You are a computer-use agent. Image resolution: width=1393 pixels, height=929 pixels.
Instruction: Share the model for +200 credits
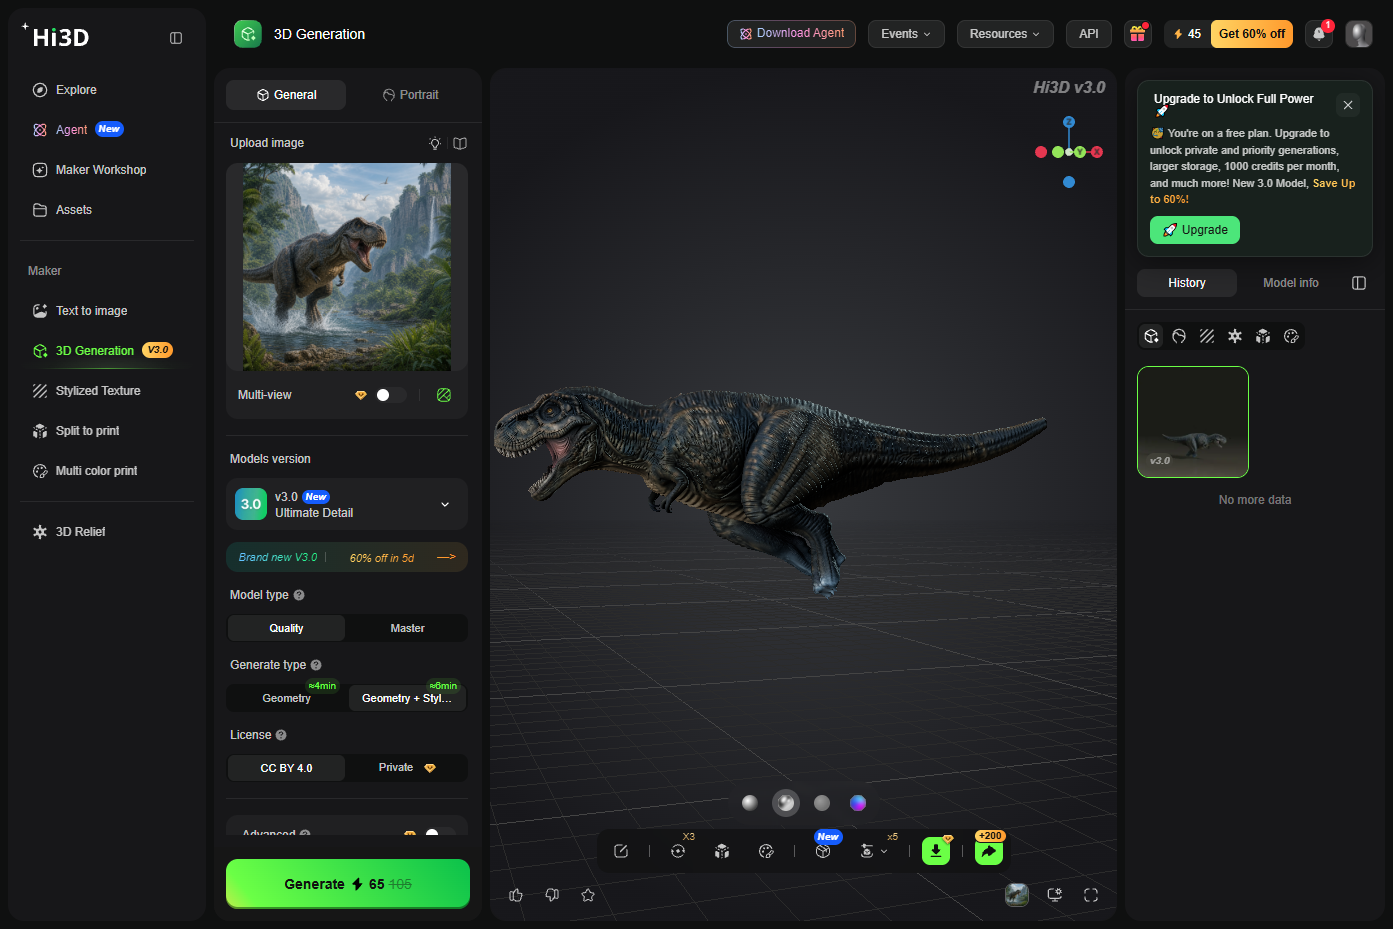pyautogui.click(x=988, y=851)
